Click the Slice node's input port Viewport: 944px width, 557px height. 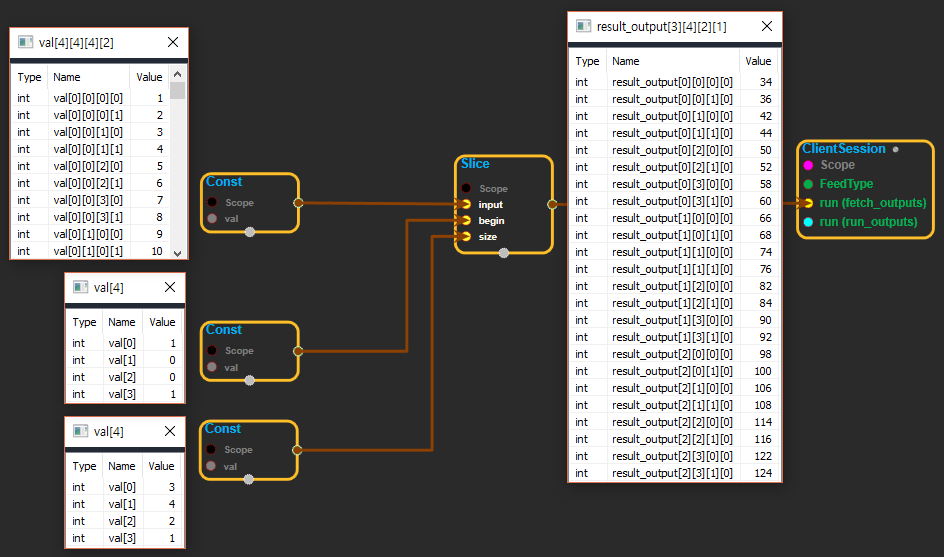click(466, 204)
